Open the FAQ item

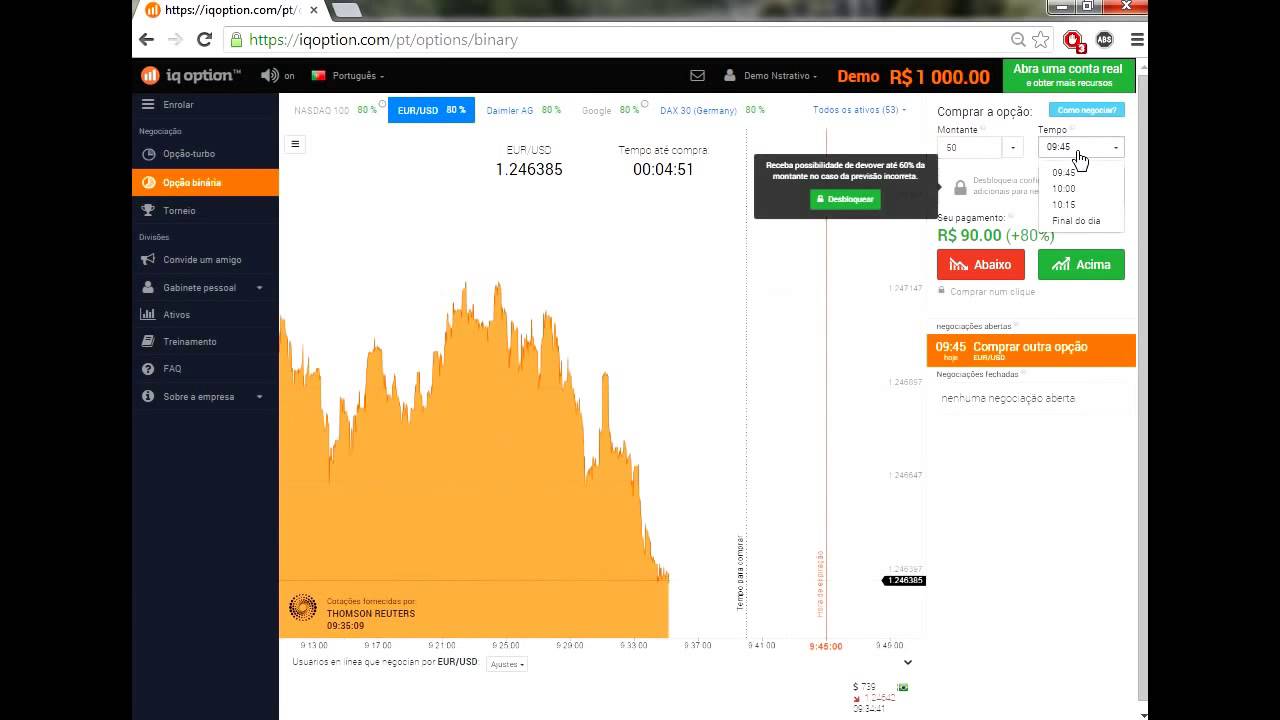[205, 368]
